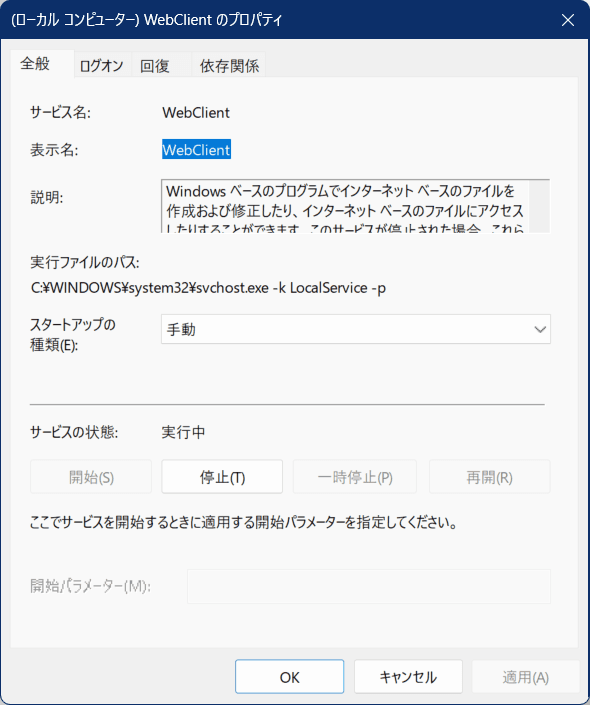The width and height of the screenshot is (590, 705).
Task: Click the 開始パラメーター(M): label
Action: [x=90, y=586]
